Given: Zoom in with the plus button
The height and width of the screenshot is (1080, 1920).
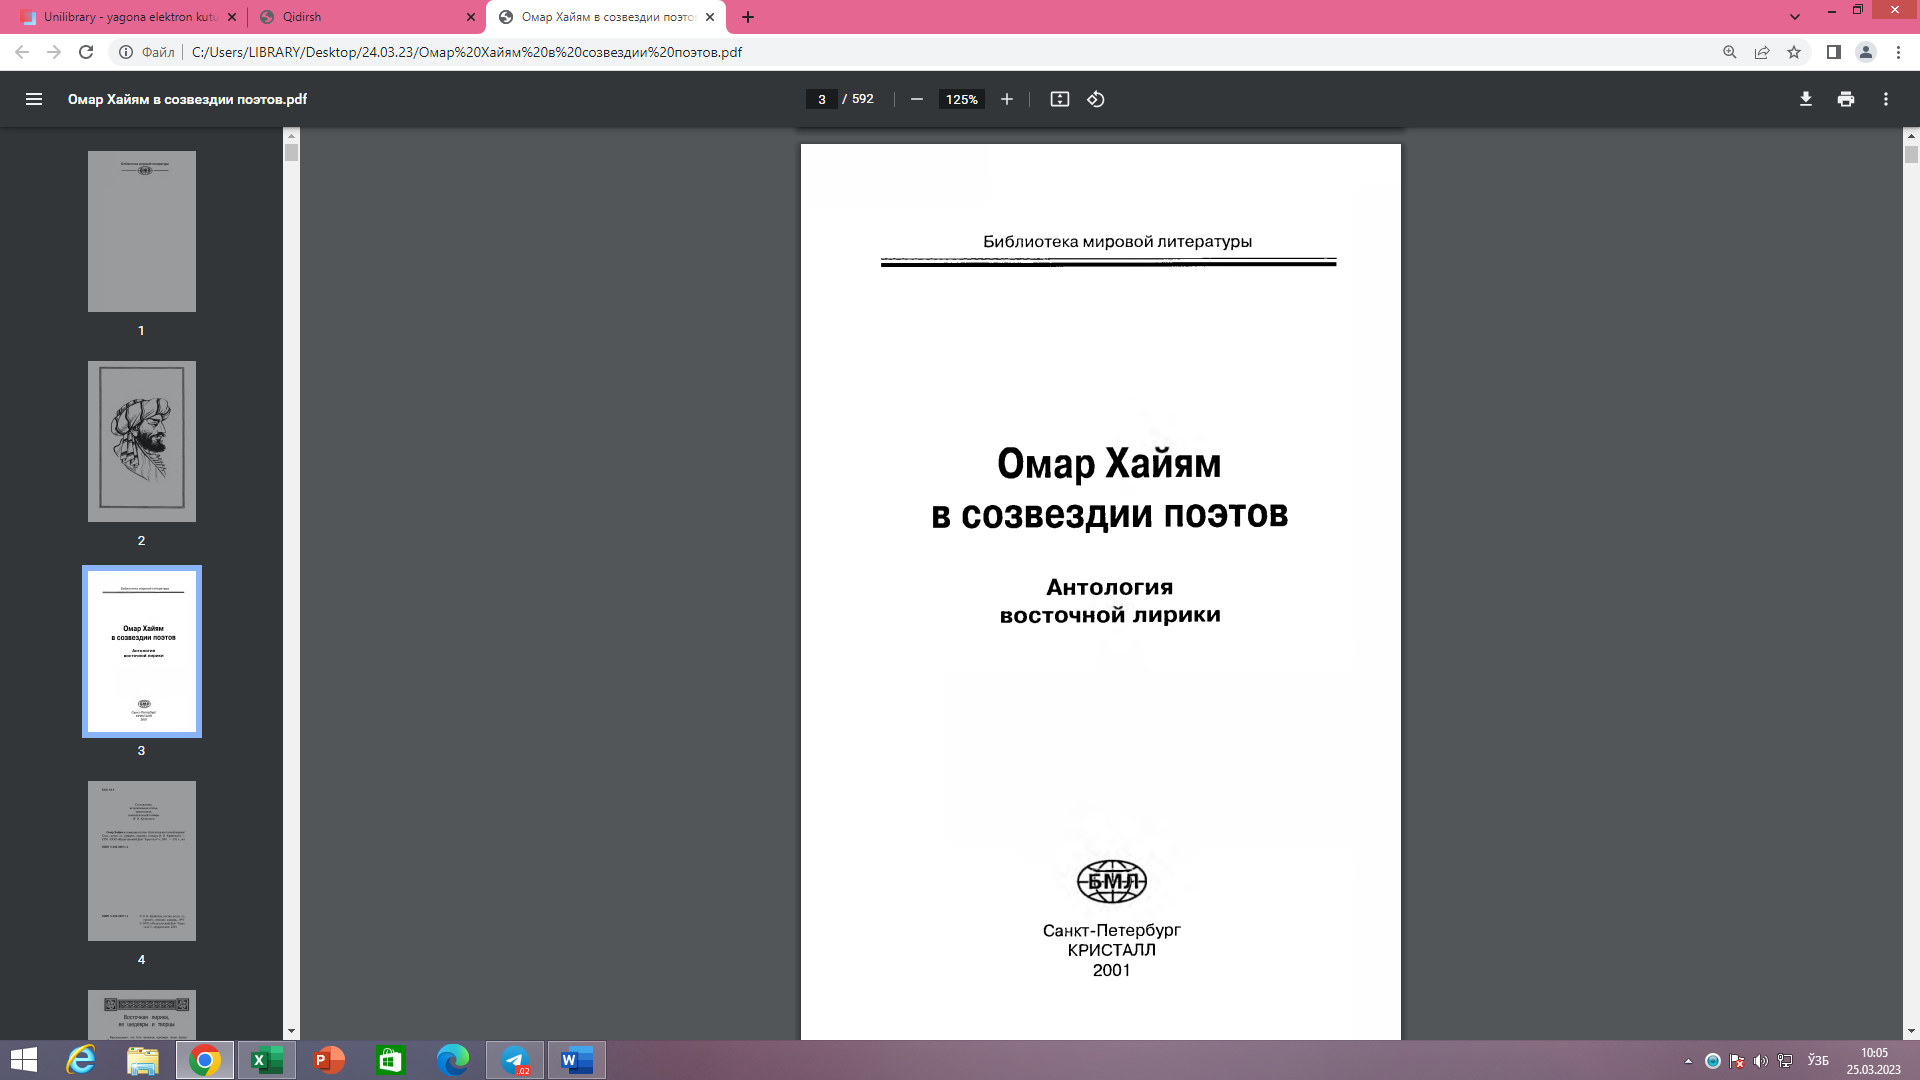Looking at the screenshot, I should point(1007,99).
